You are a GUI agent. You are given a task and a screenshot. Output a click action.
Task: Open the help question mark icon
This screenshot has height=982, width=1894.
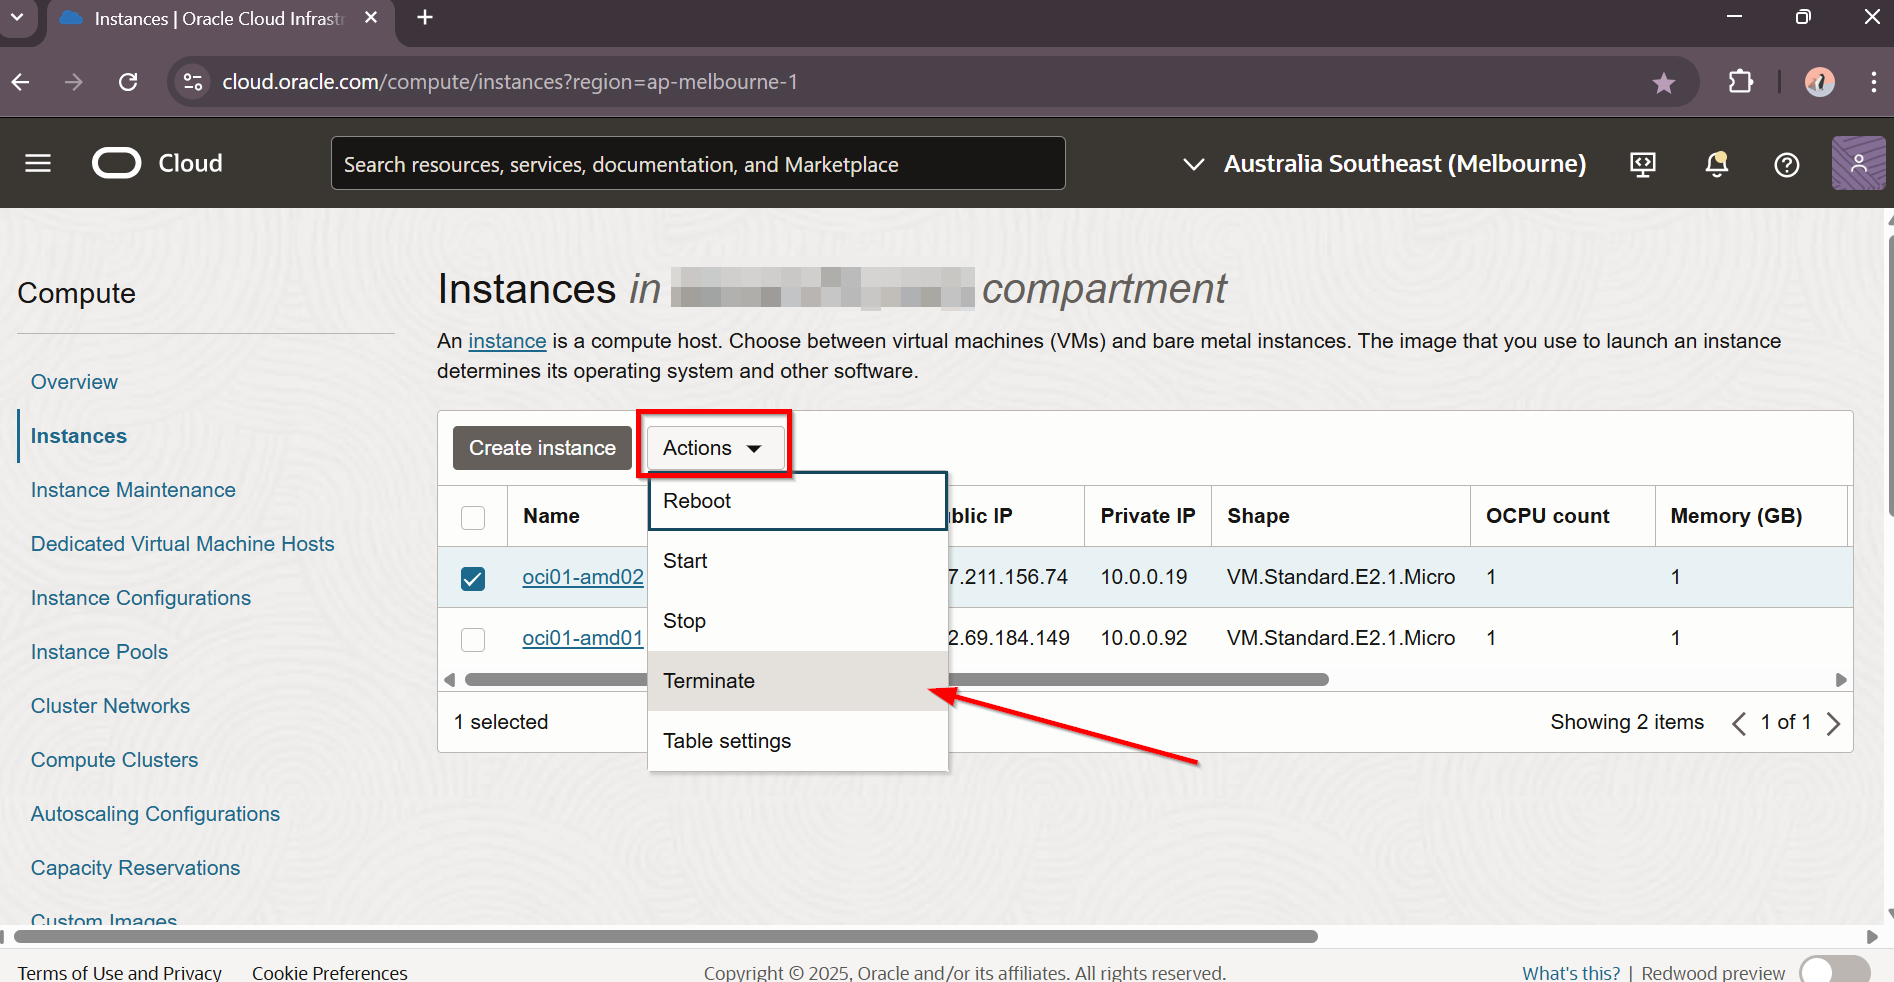[x=1786, y=164]
